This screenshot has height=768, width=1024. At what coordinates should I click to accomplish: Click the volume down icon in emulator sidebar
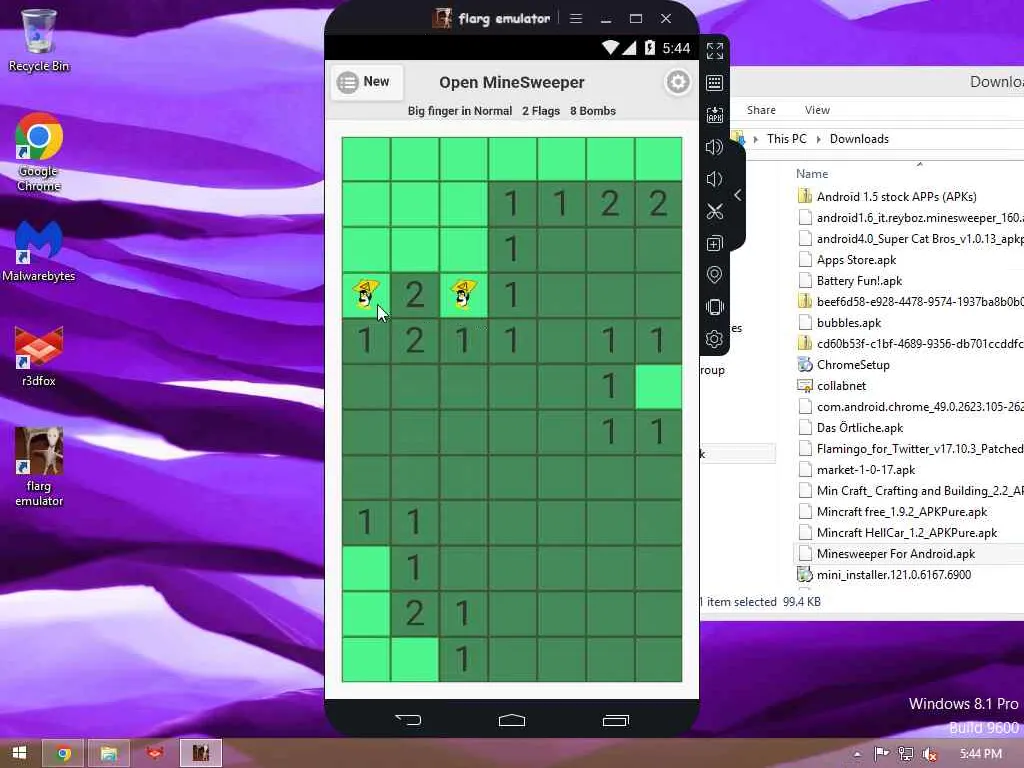714,179
